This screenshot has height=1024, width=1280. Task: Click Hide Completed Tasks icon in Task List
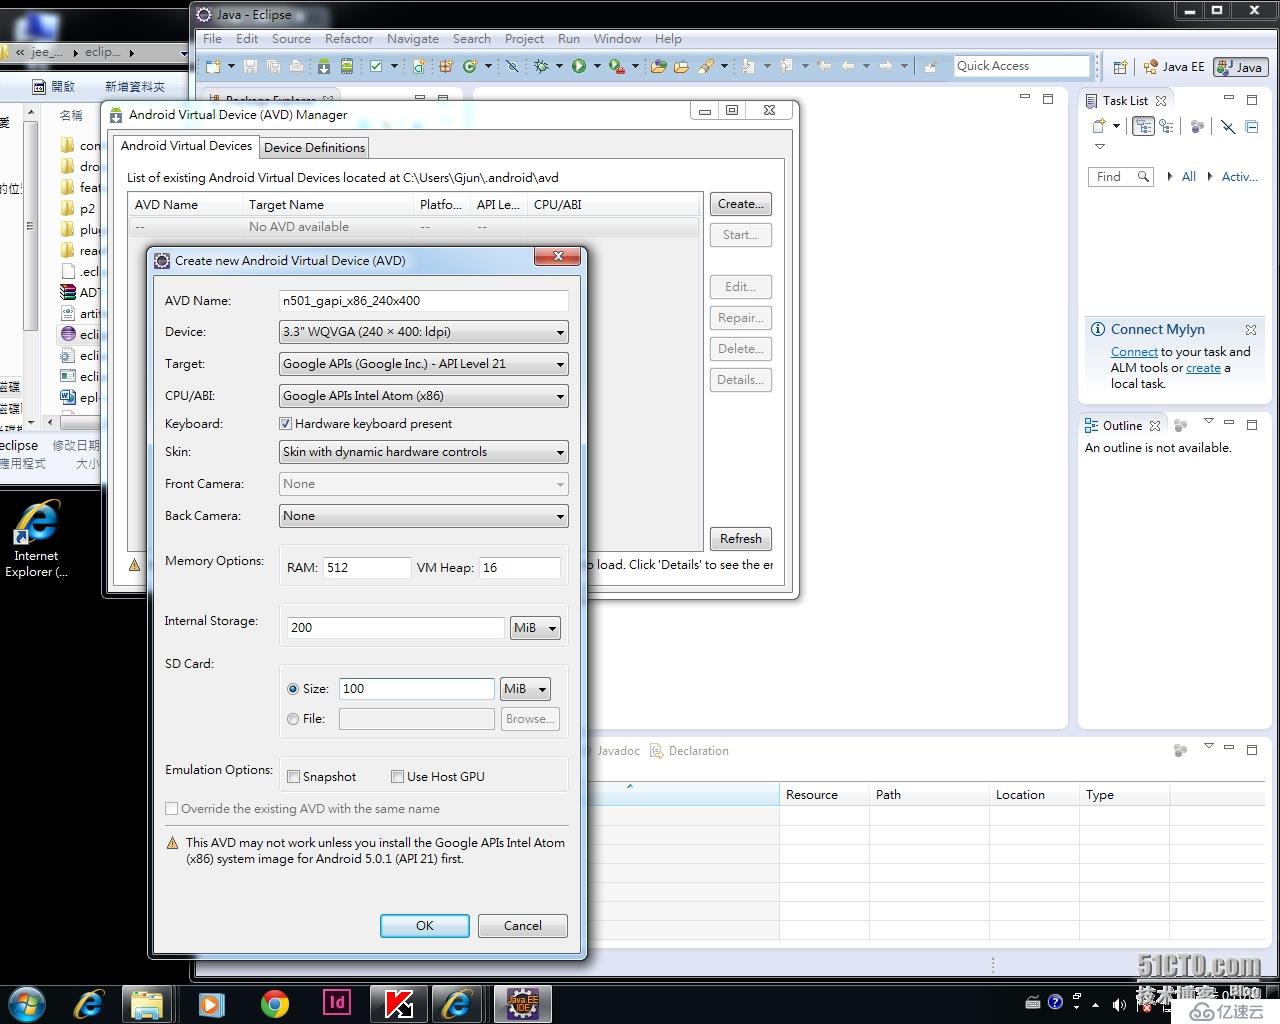[1228, 126]
